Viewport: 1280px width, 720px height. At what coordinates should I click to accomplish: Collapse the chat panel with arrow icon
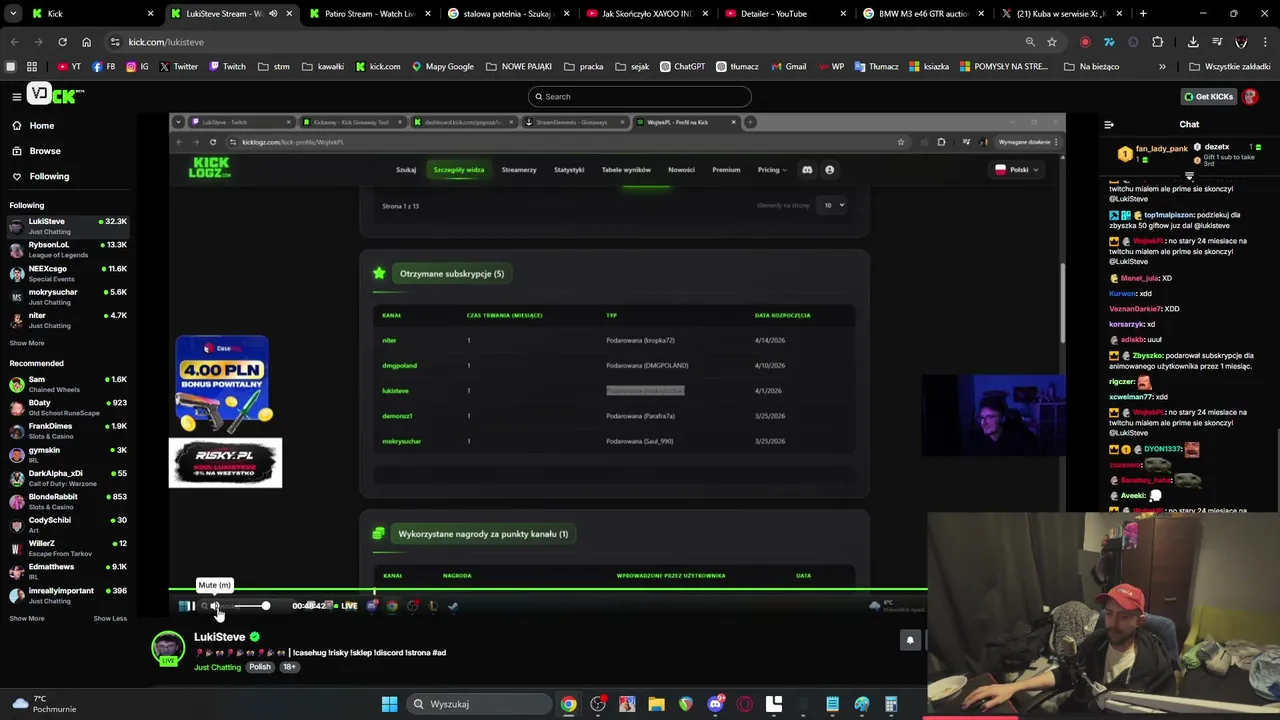(x=1108, y=125)
